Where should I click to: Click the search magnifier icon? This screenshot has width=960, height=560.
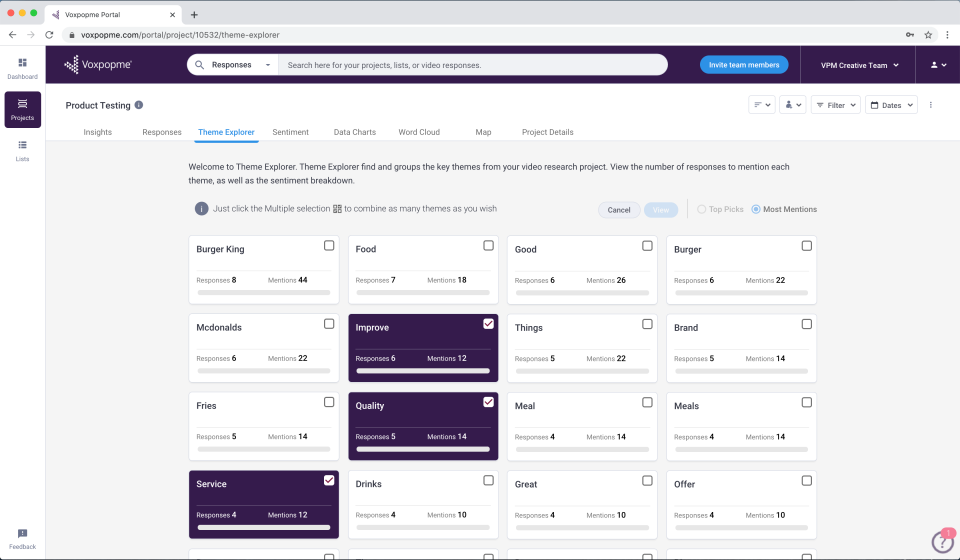pyautogui.click(x=200, y=65)
